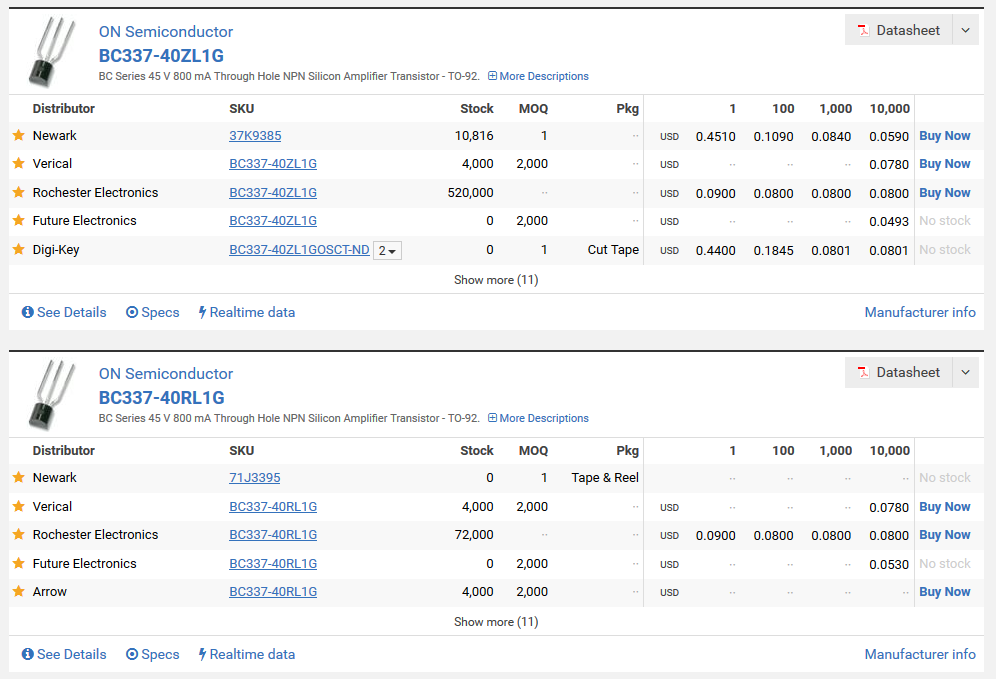Open Newark SKU 71J3395
This screenshot has height=679, width=996.
255,477
